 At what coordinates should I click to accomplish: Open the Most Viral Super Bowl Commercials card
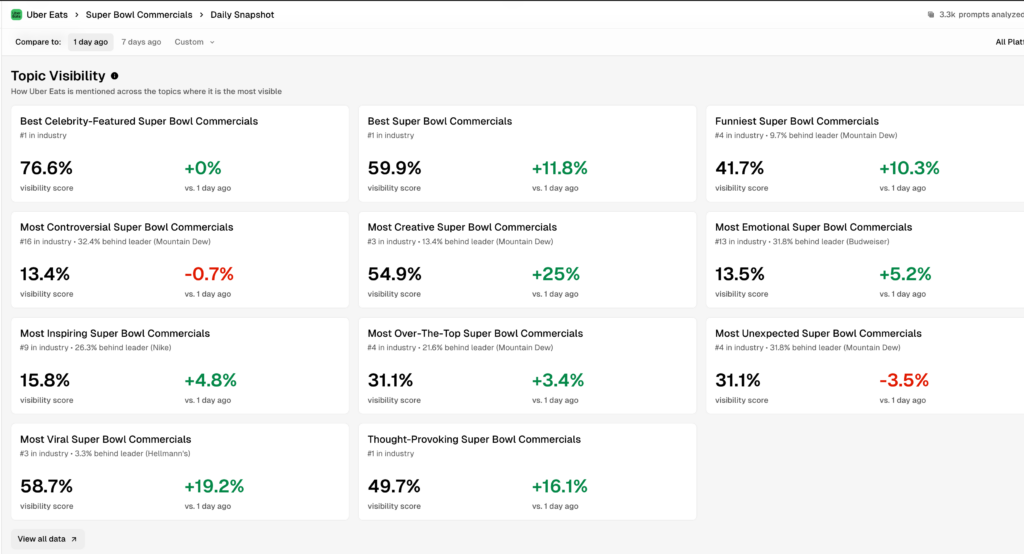(x=180, y=471)
